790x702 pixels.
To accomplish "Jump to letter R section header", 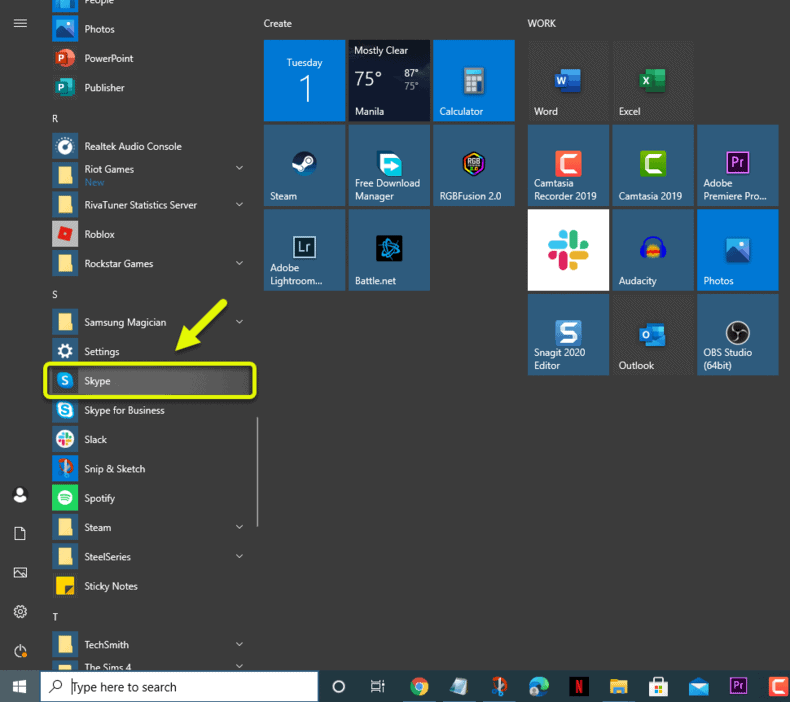I will pyautogui.click(x=55, y=118).
